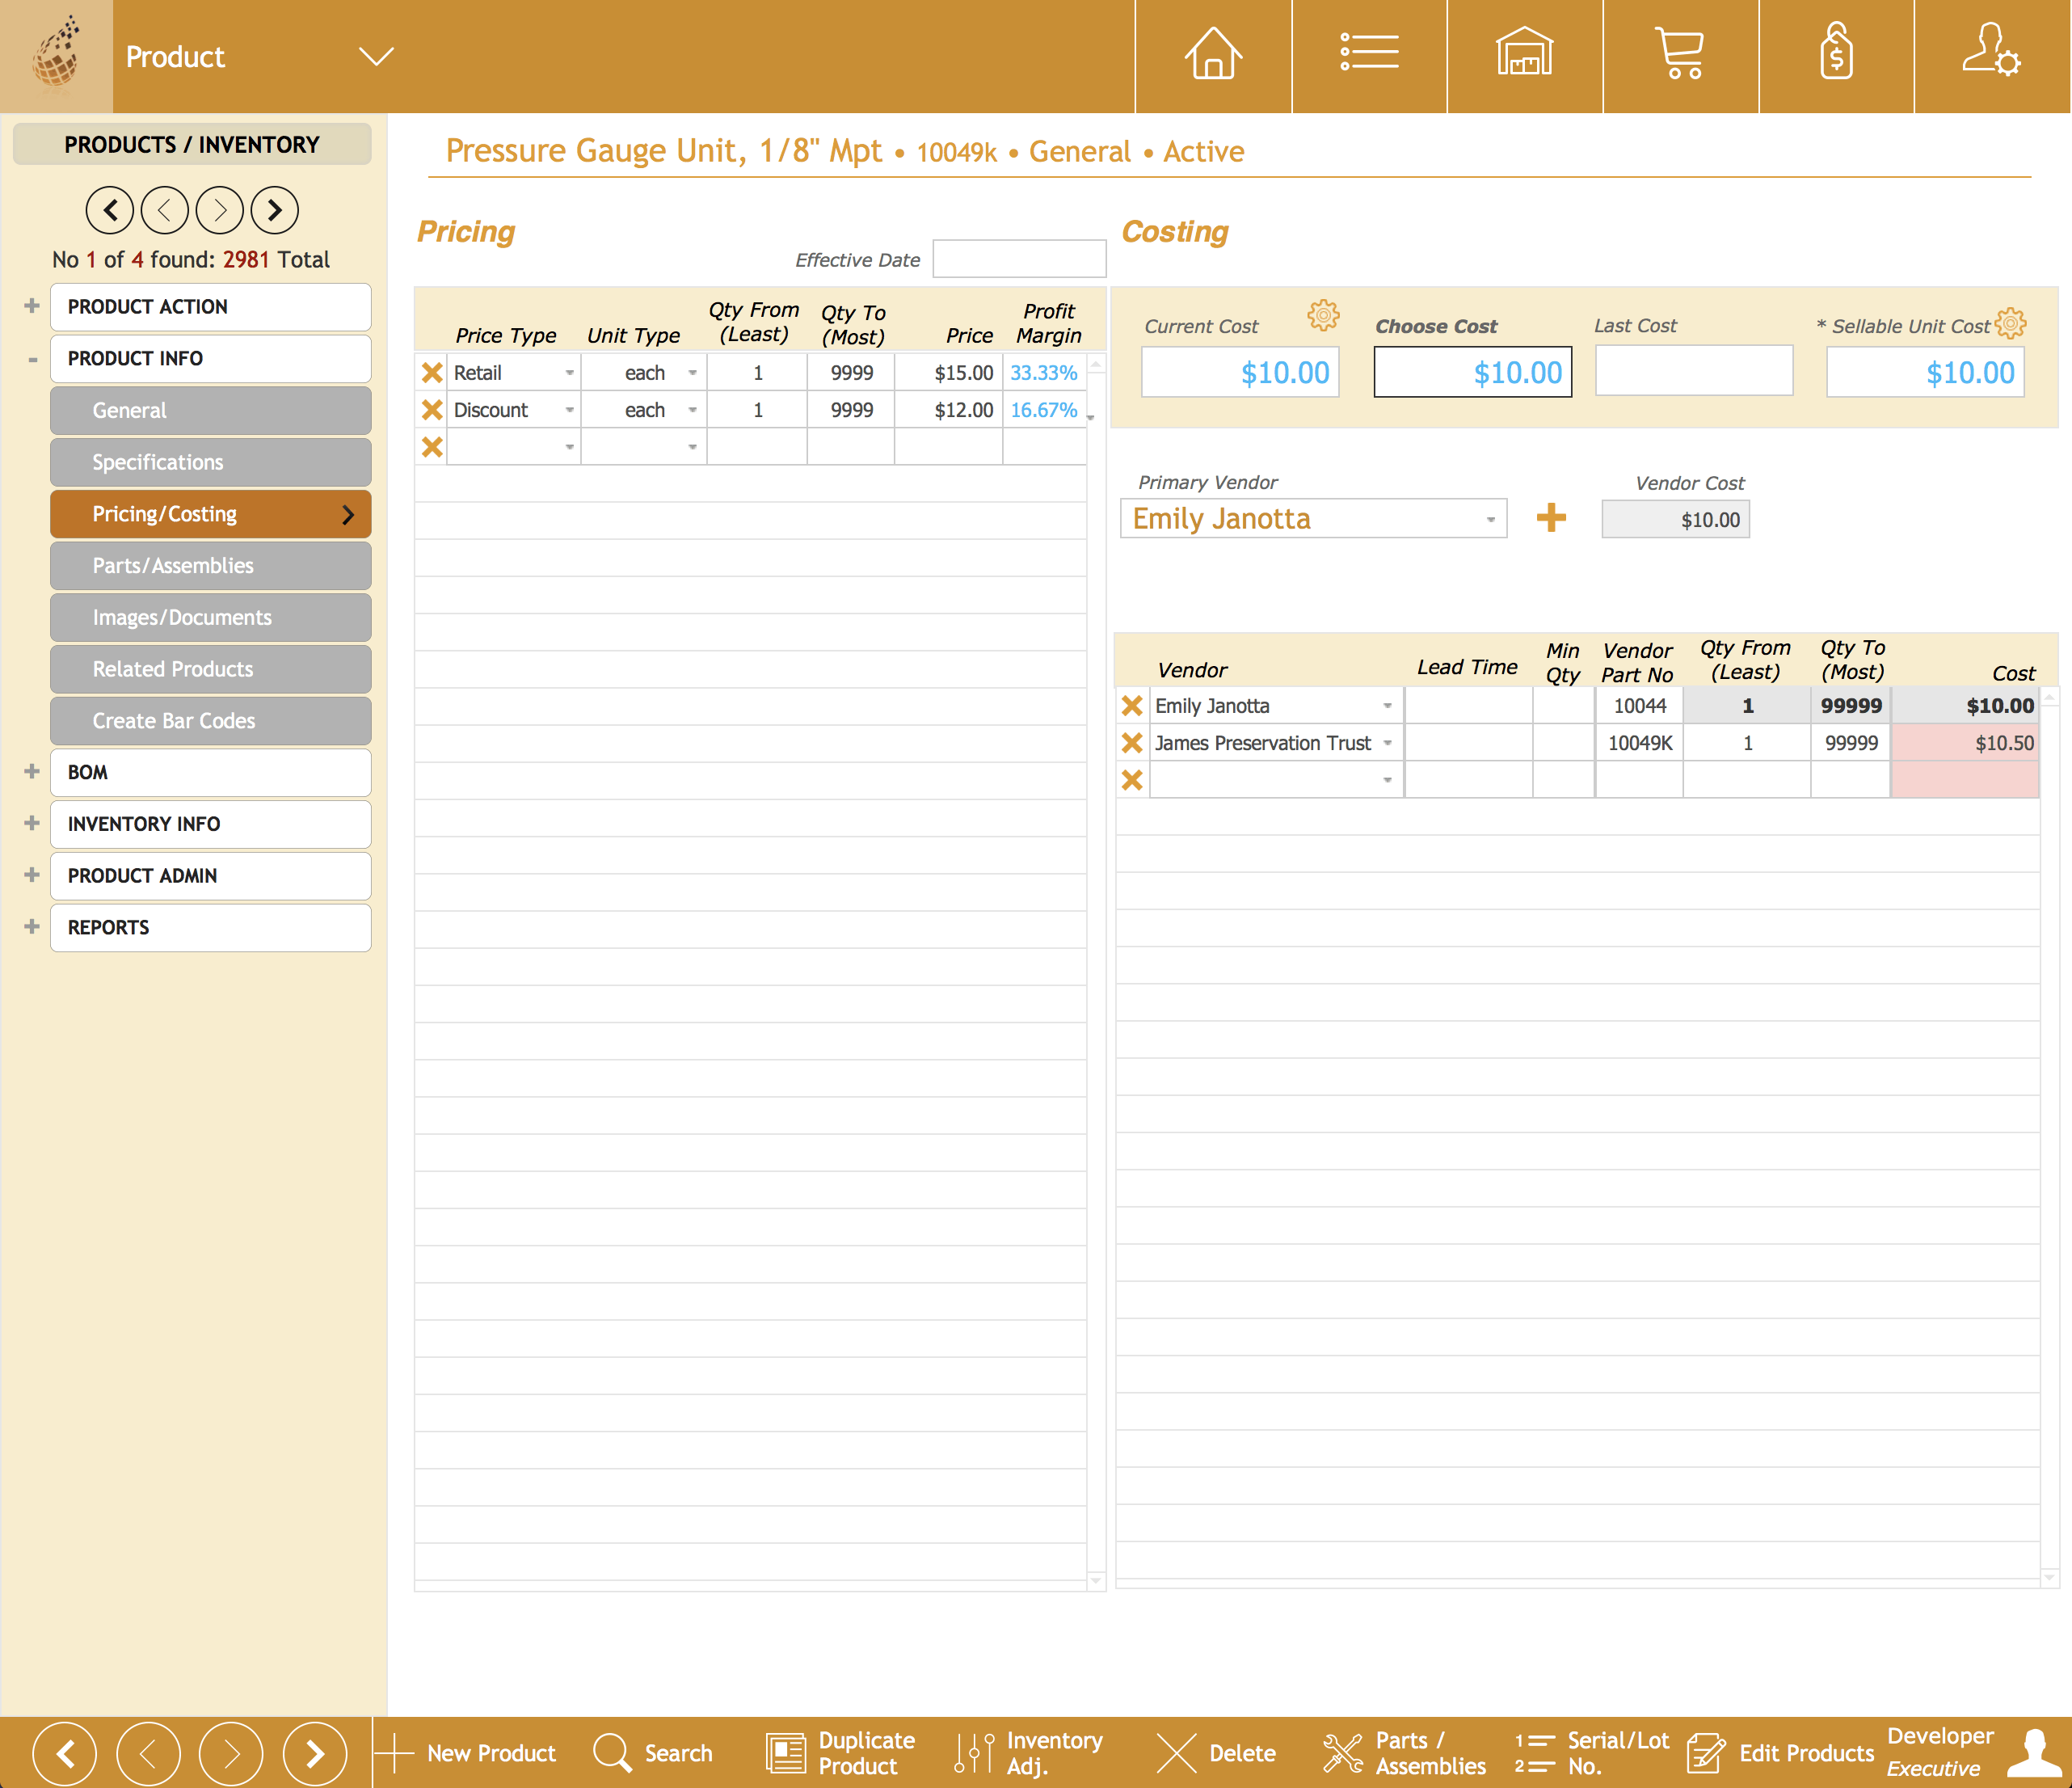Click the PRODUCTS / INVENTORY header button

point(192,144)
